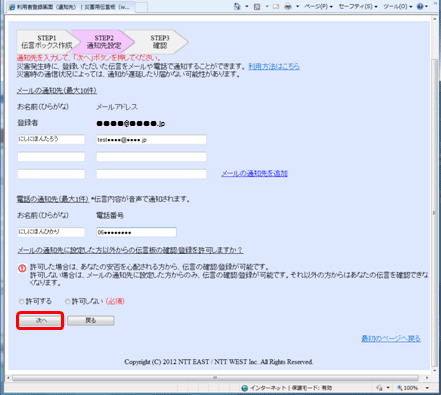The width and height of the screenshot is (441, 395).
Task: Click the zoom magnifier 100% icon
Action: tap(400, 388)
